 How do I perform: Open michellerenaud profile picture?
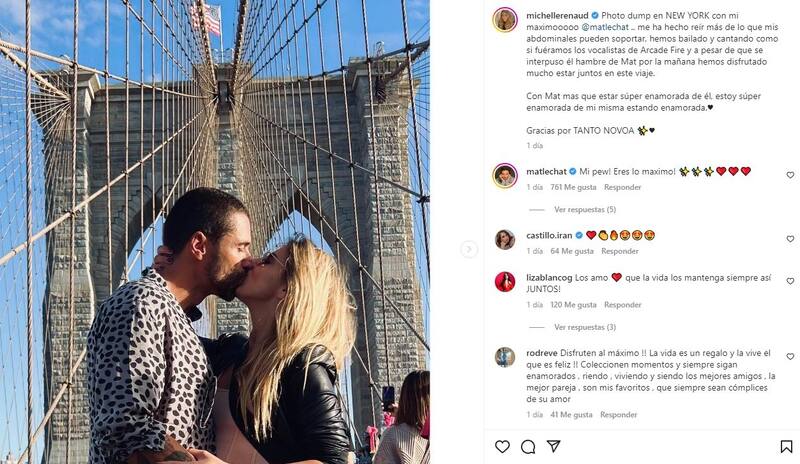505,20
